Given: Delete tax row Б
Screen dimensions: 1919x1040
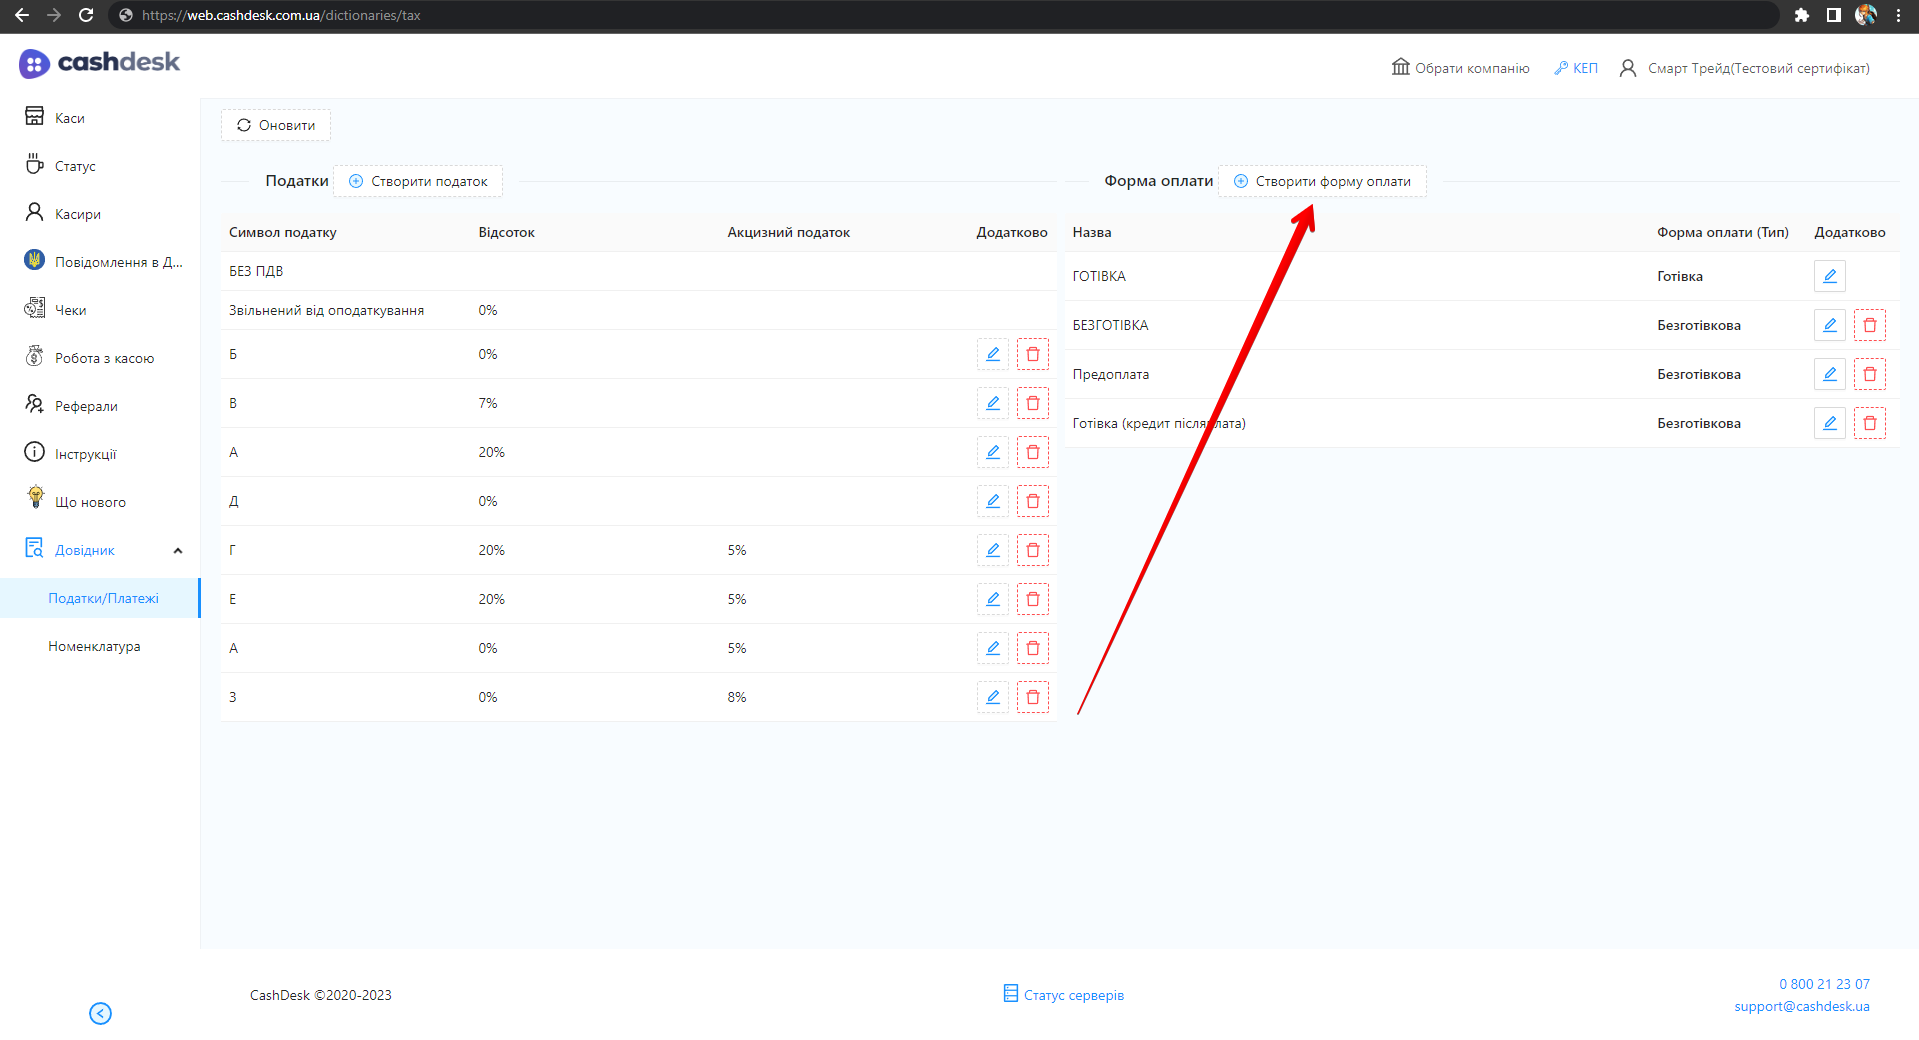Looking at the screenshot, I should click(x=1032, y=354).
